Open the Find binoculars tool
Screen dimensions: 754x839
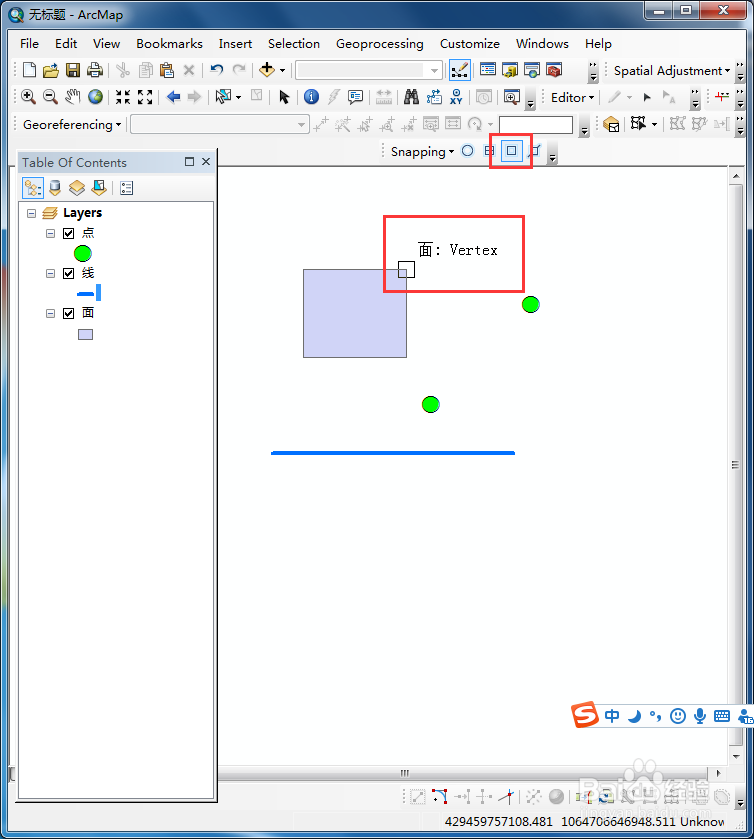[x=411, y=97]
